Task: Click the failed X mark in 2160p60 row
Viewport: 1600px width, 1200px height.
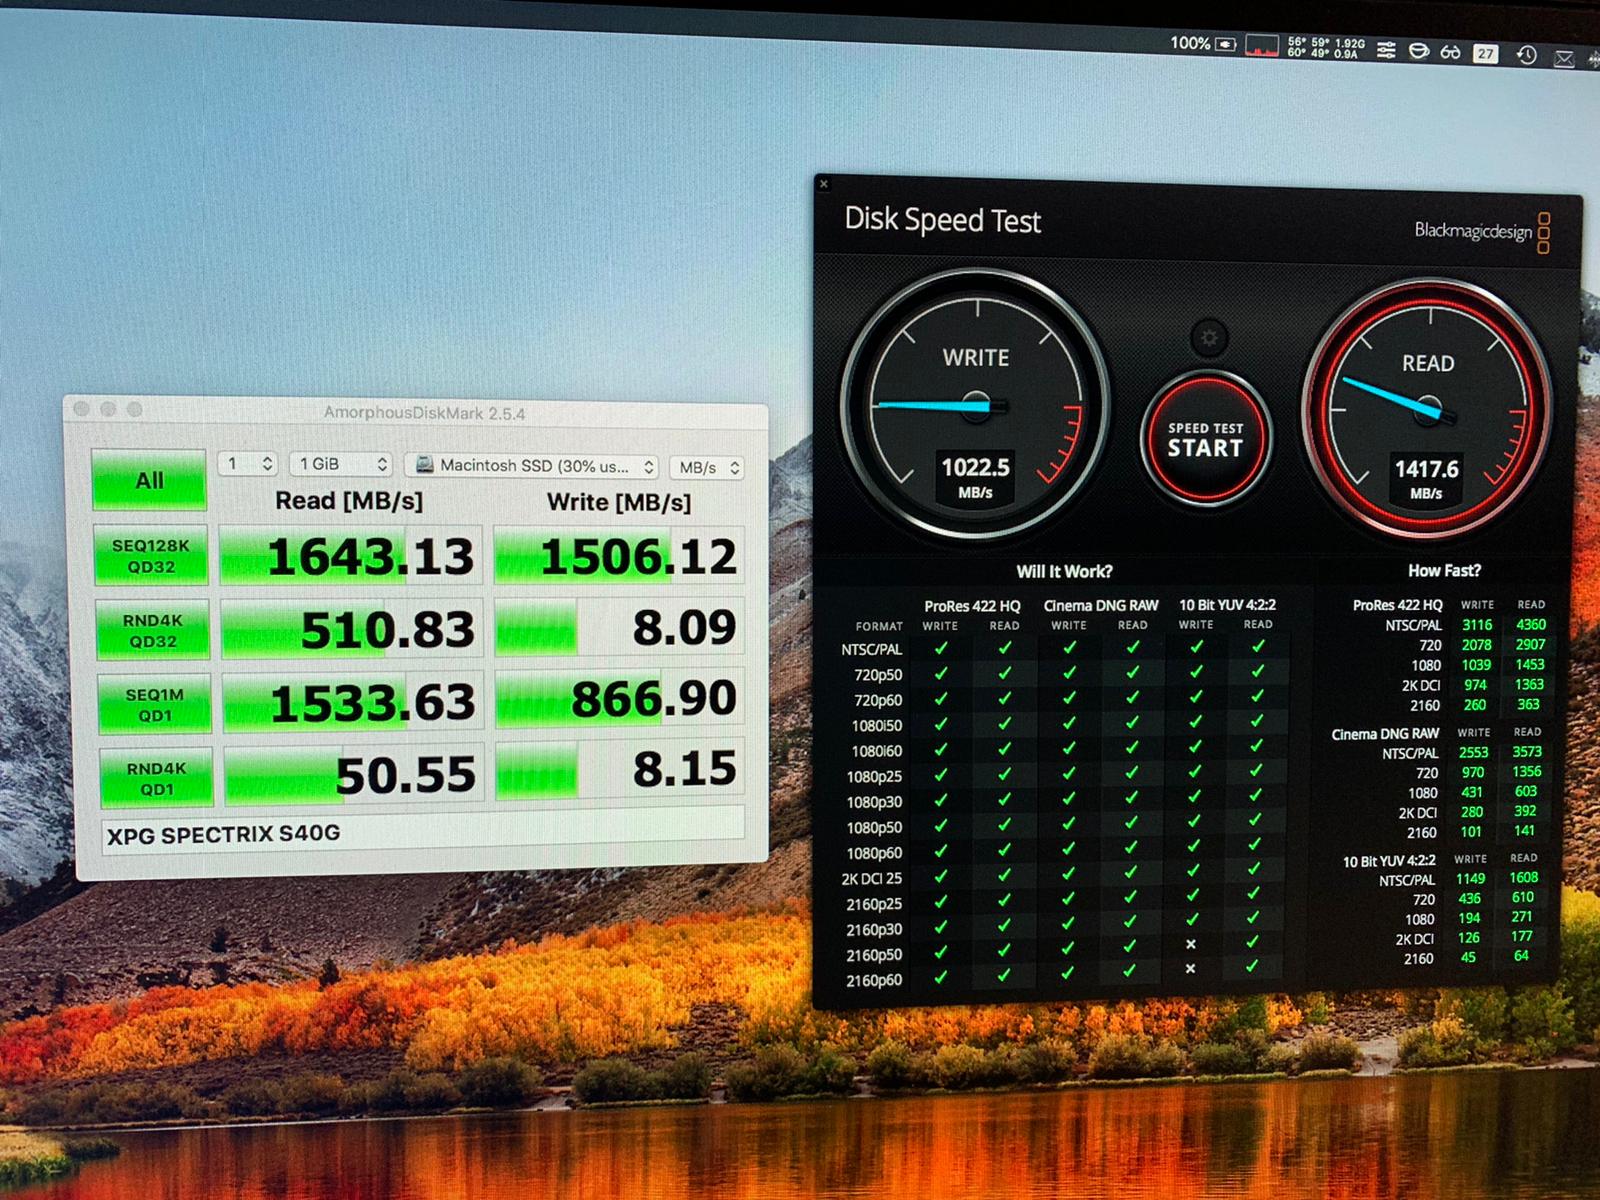Action: click(1190, 969)
